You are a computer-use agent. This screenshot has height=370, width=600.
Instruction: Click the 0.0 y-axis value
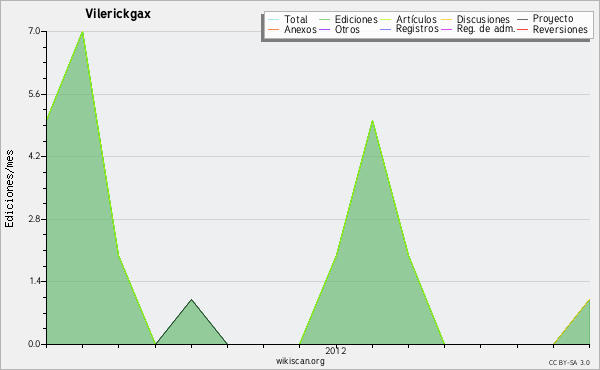point(34,344)
